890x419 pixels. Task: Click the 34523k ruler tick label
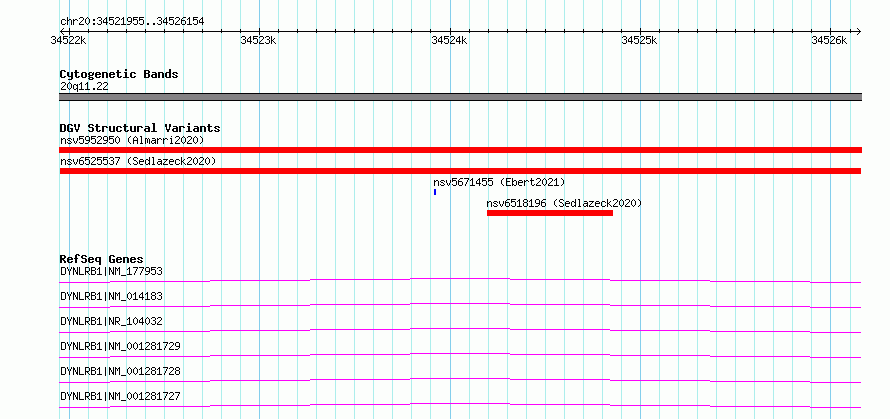coord(258,40)
